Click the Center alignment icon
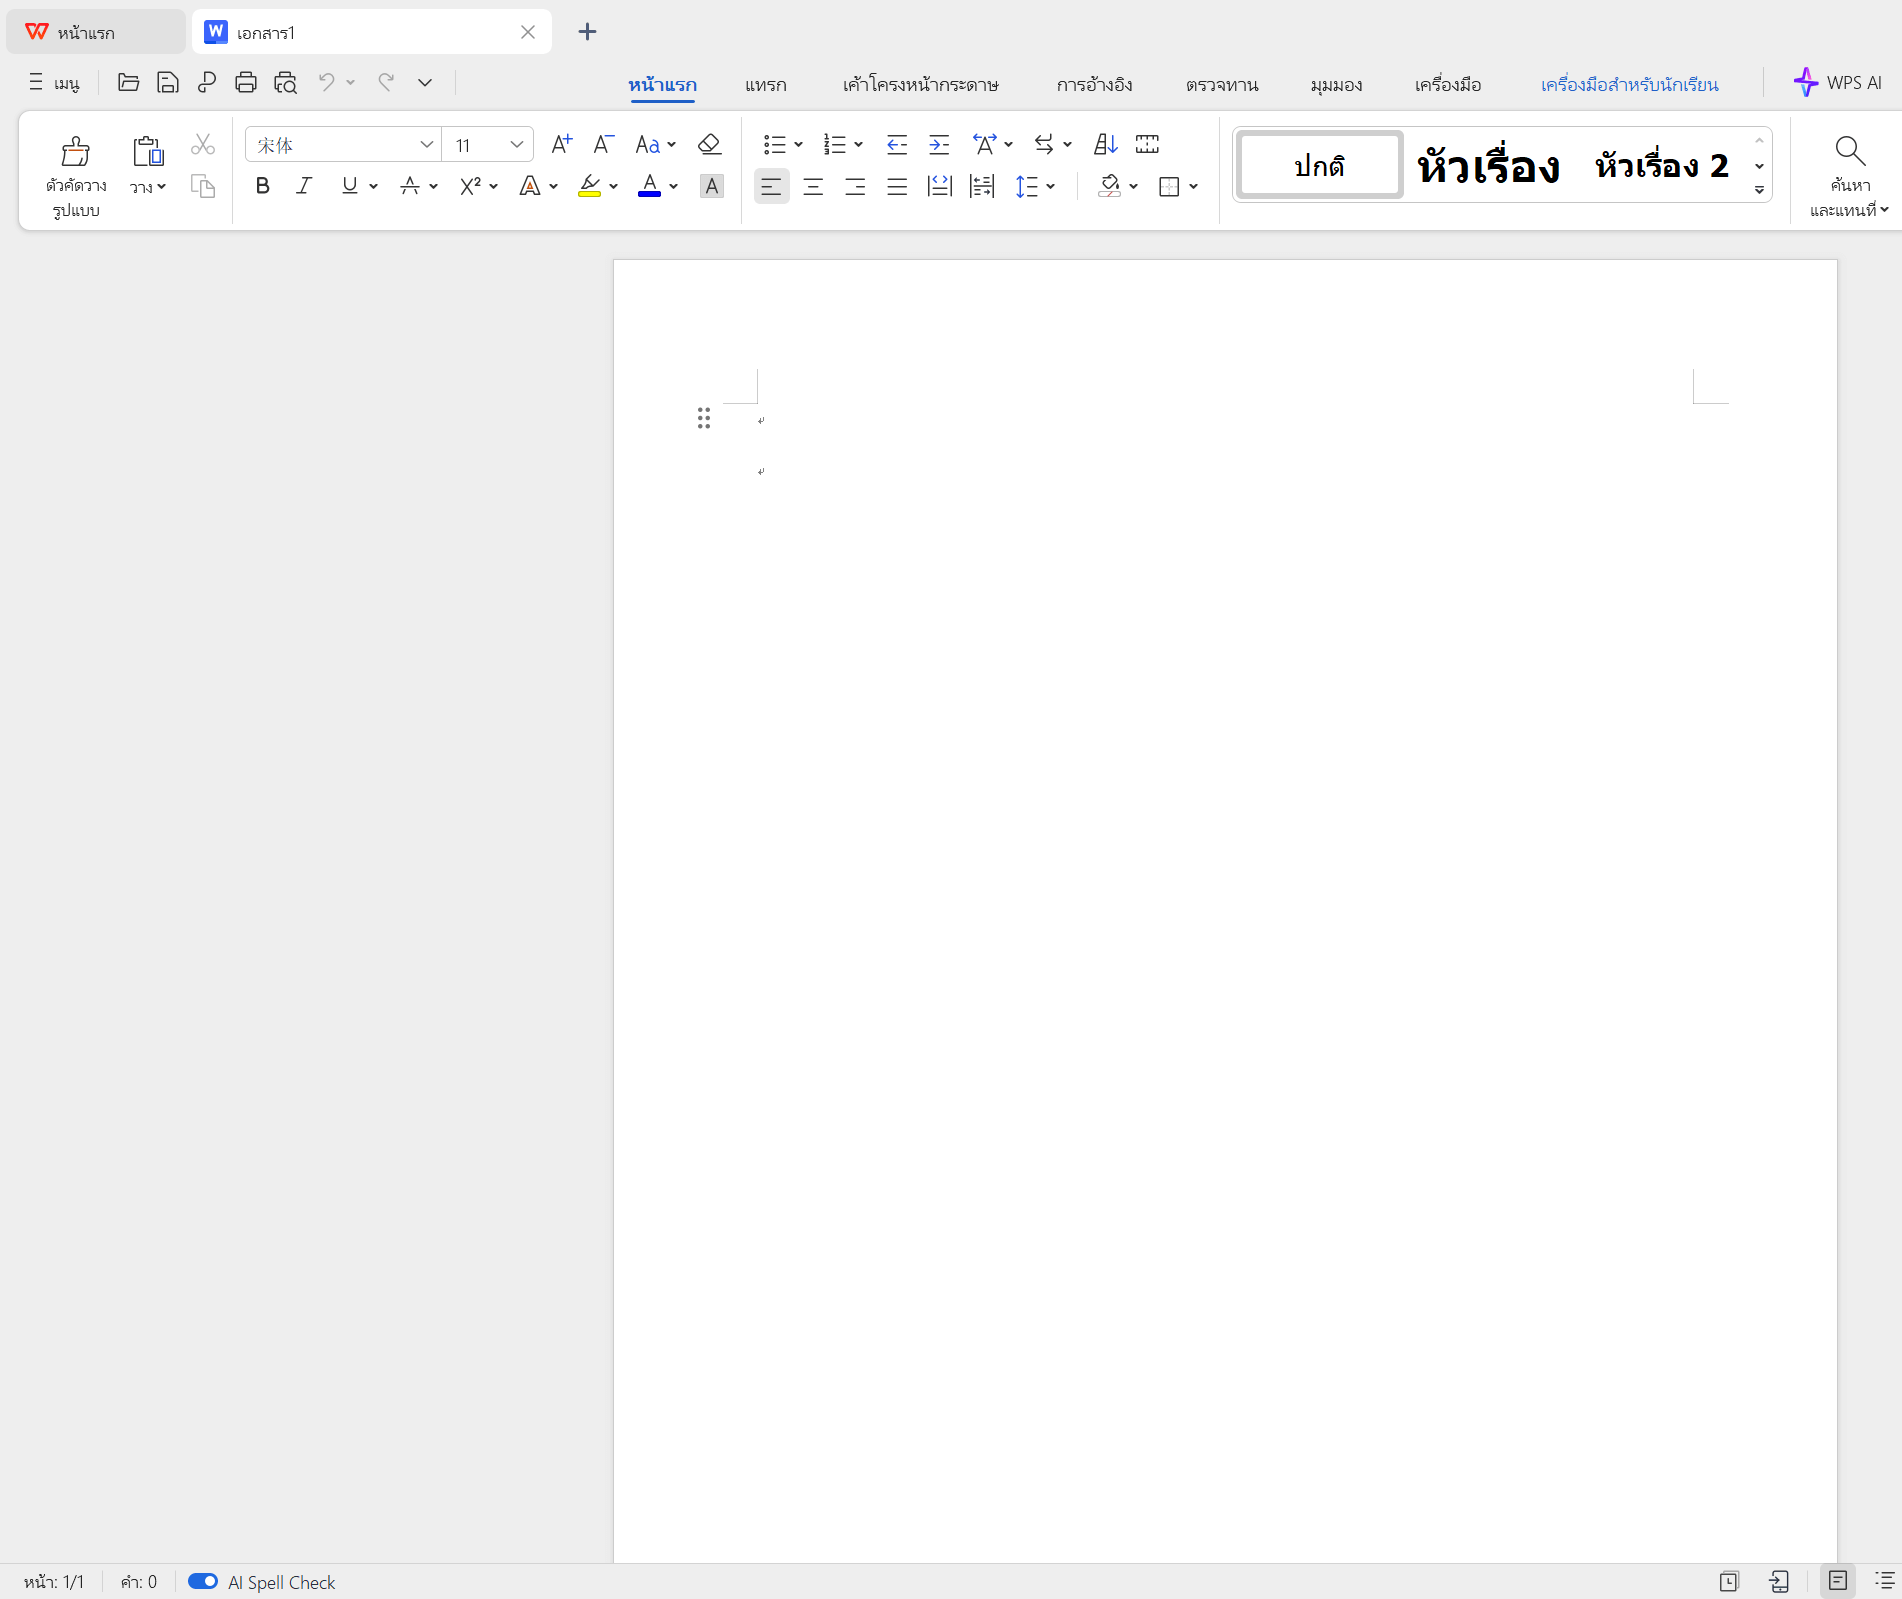 [x=813, y=187]
